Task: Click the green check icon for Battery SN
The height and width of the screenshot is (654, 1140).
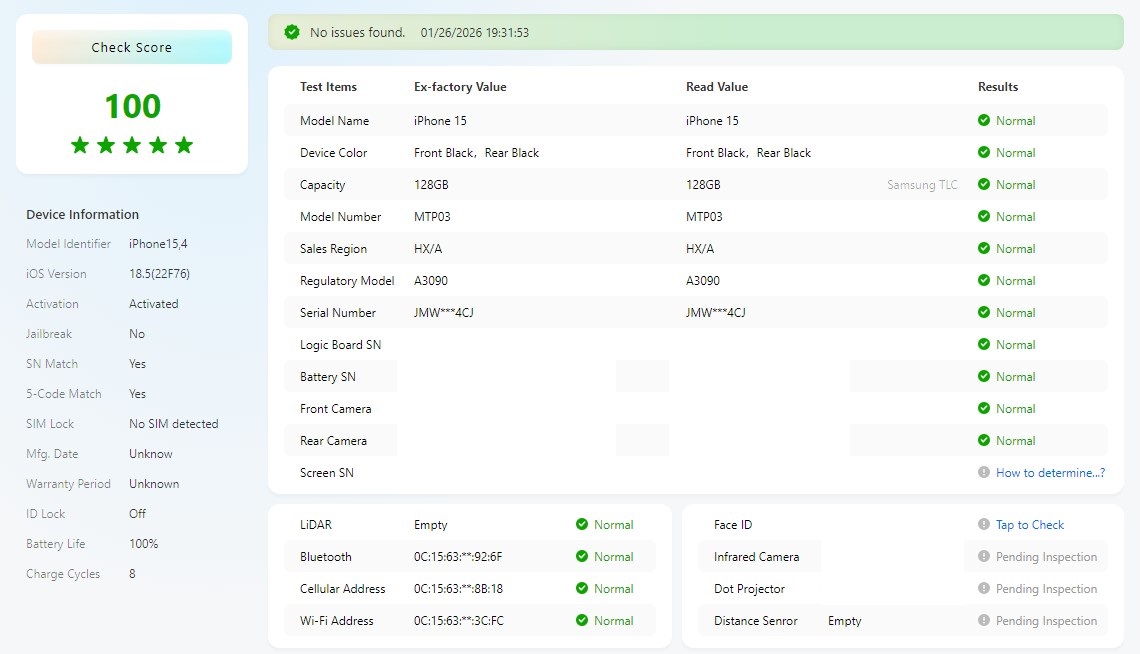Action: (x=984, y=377)
